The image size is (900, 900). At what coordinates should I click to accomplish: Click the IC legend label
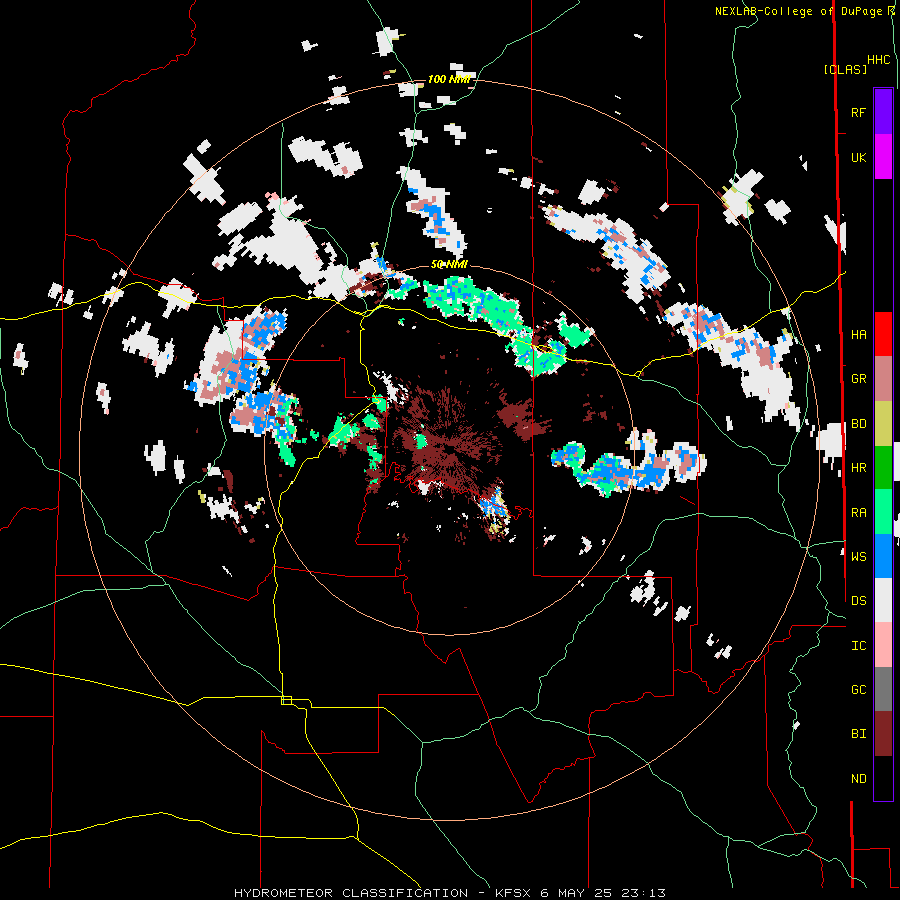[858, 645]
